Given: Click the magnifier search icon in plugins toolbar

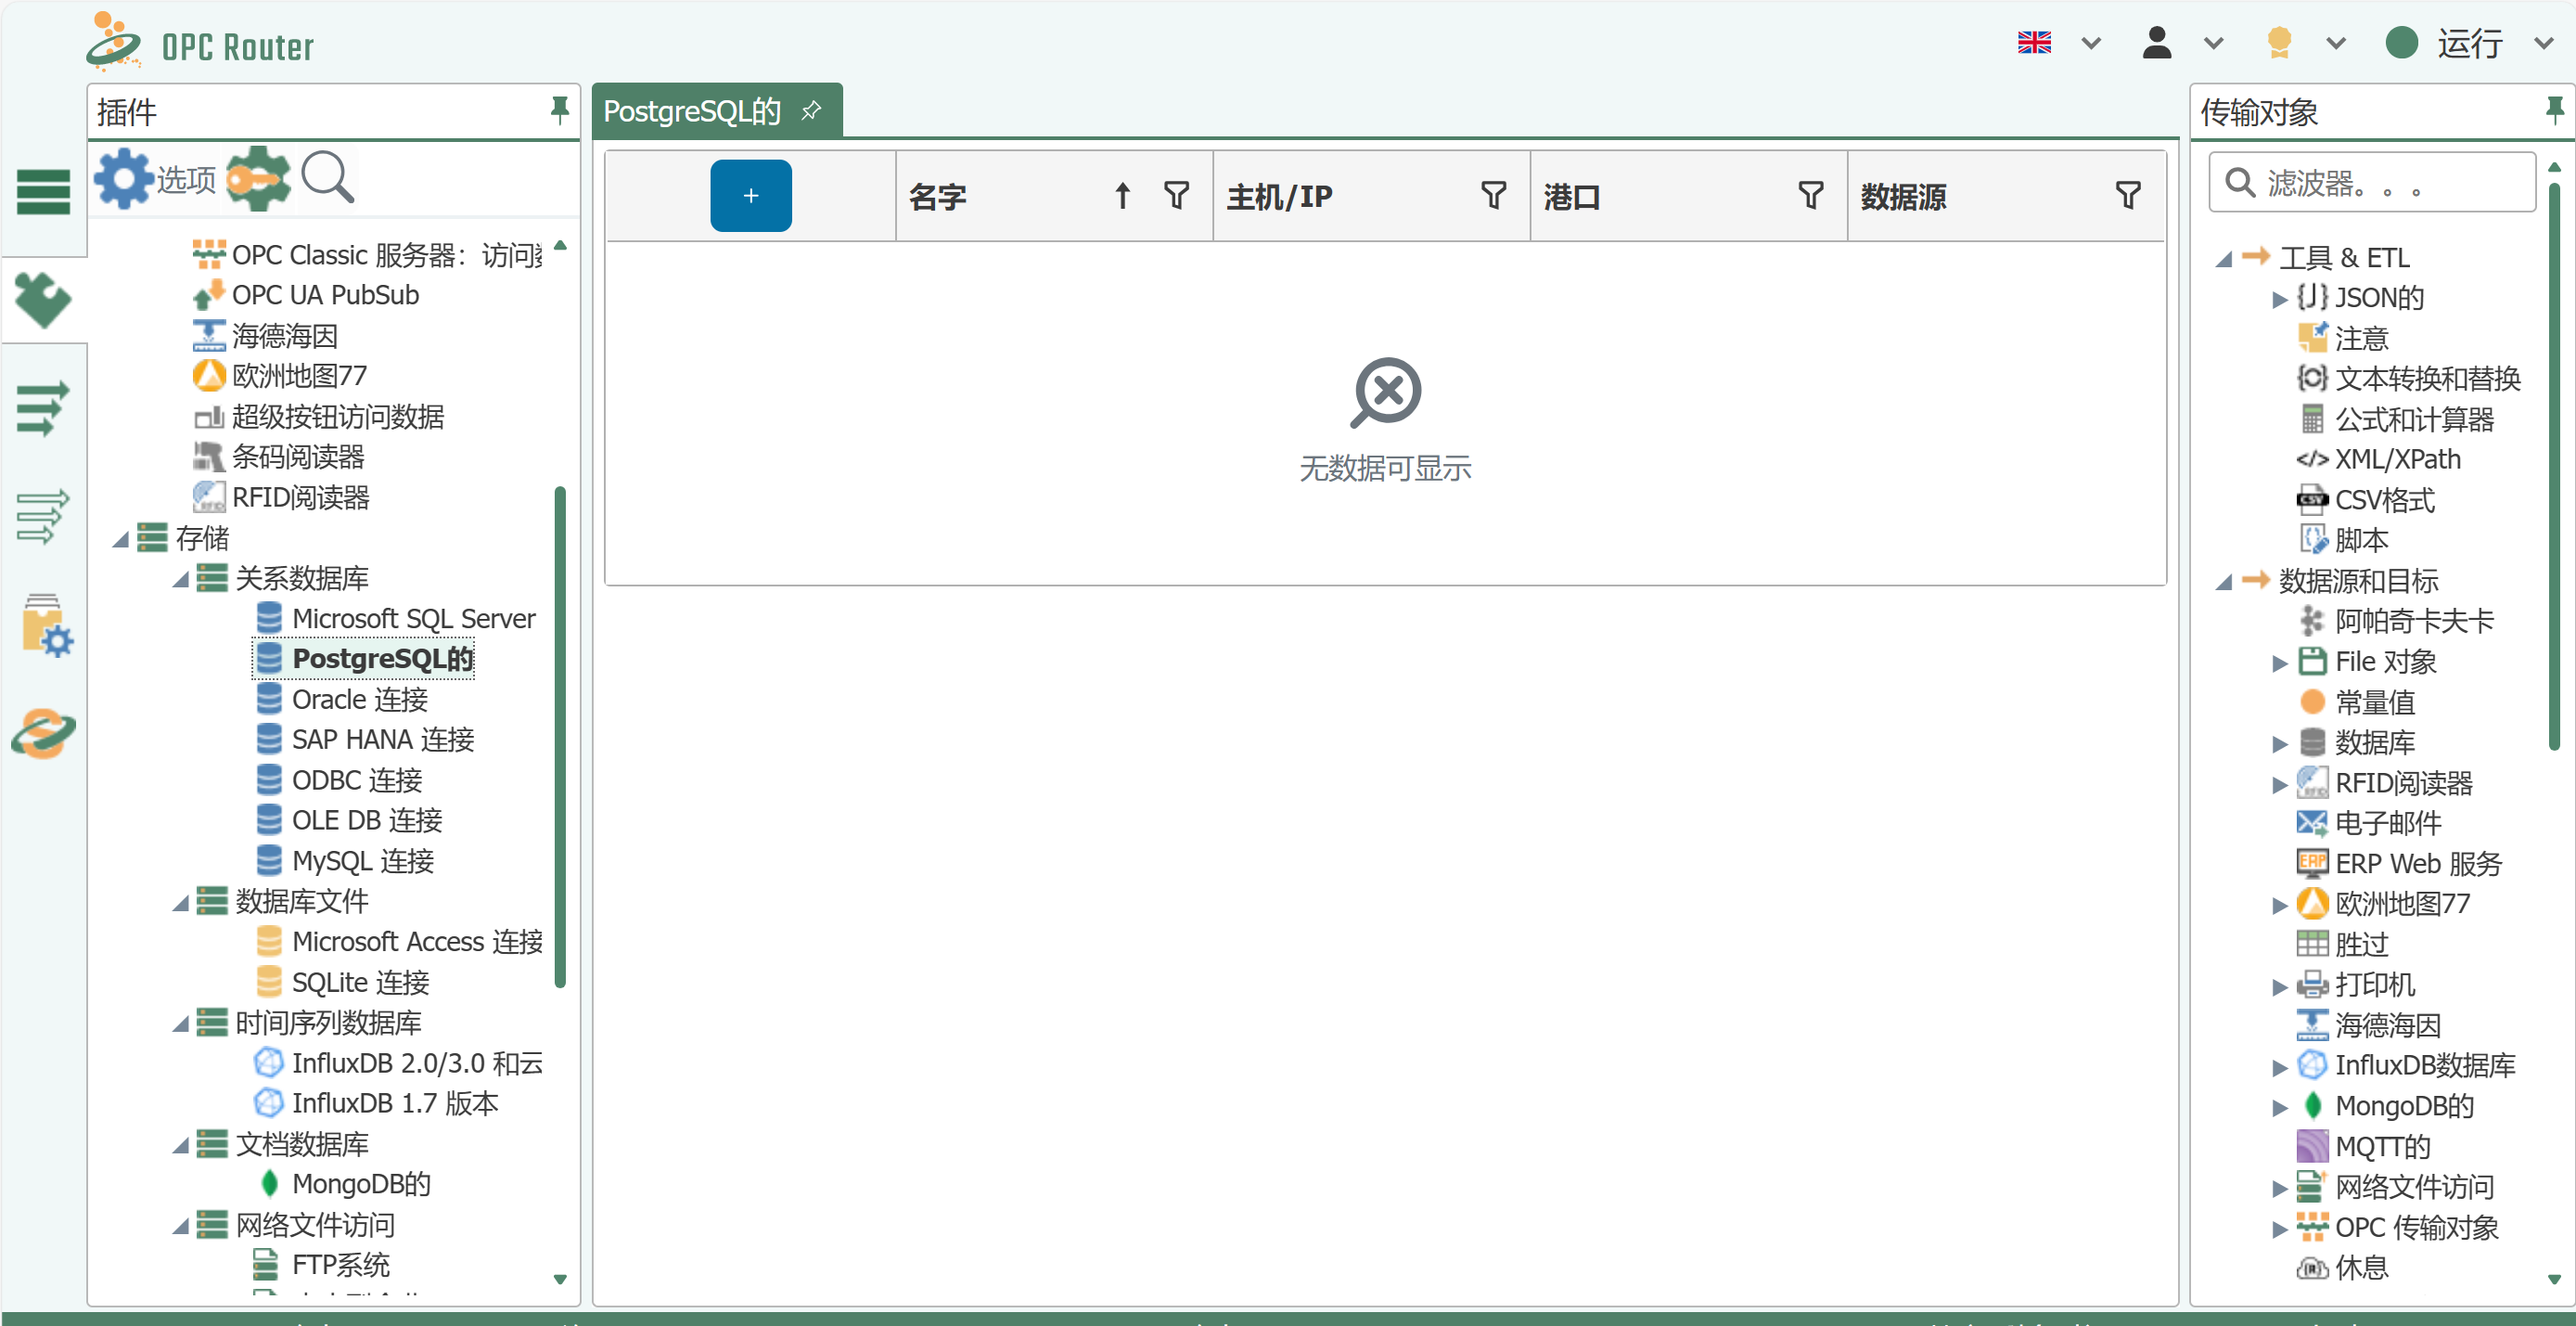Looking at the screenshot, I should coord(327,179).
